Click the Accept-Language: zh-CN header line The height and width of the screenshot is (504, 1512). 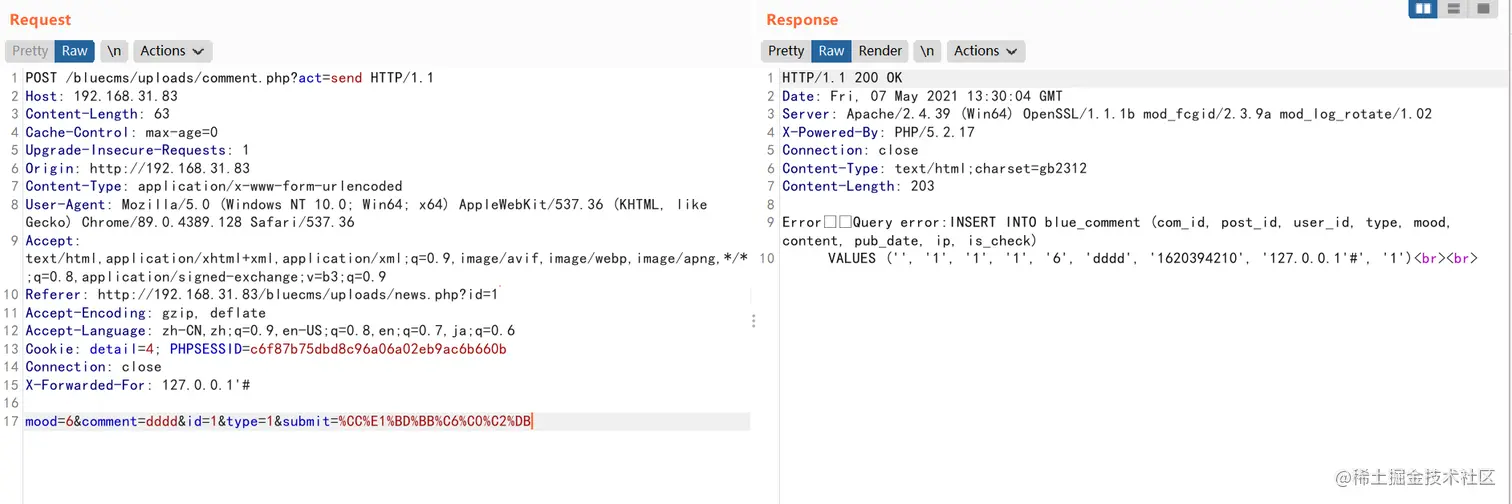pyautogui.click(x=270, y=330)
